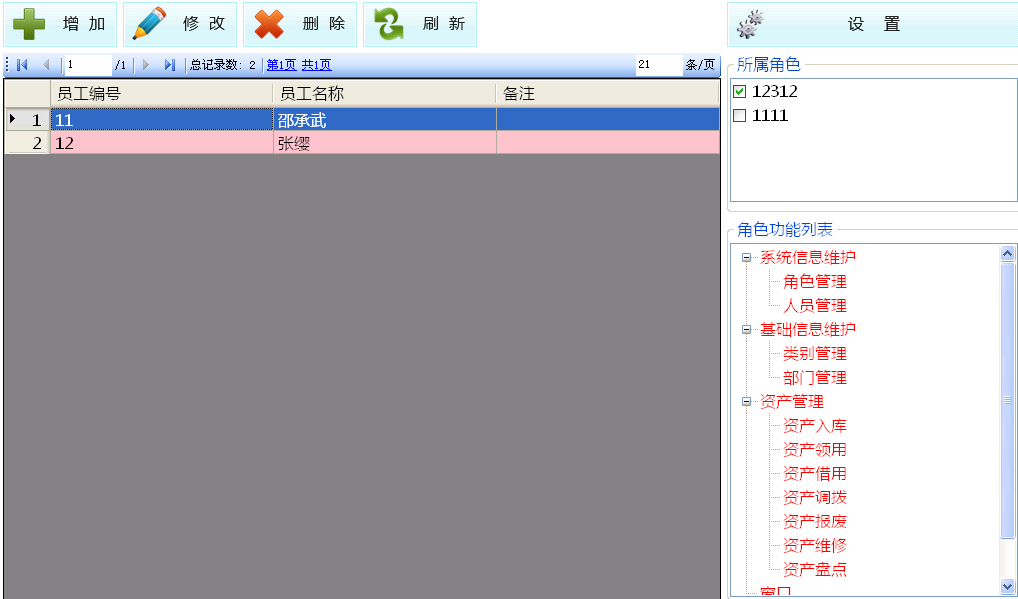Click the records-per-page input field
This screenshot has width=1018, height=599.
(x=657, y=65)
